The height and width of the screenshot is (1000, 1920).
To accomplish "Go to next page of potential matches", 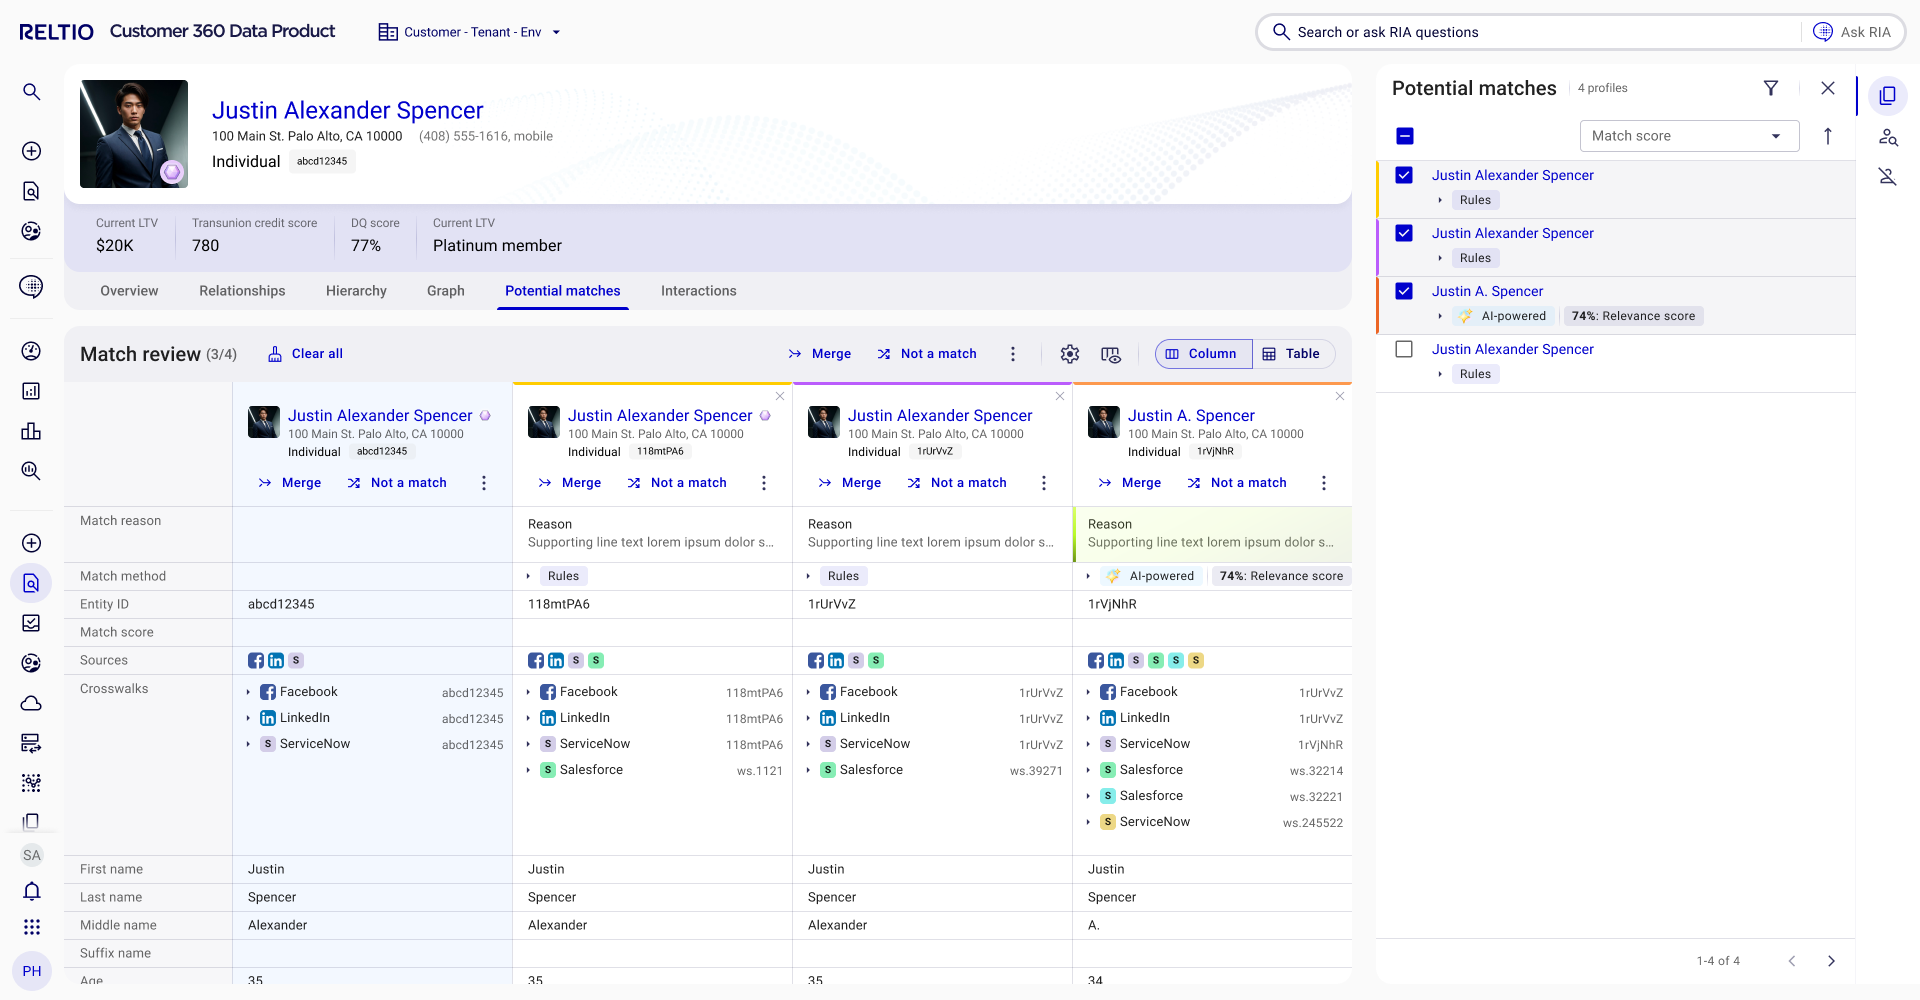I will point(1831,961).
